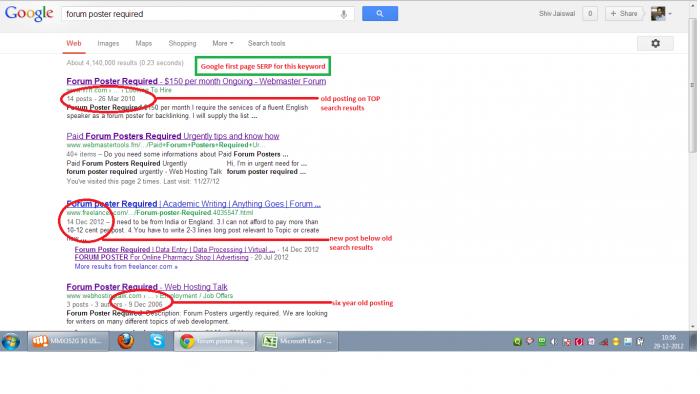Viewport: 700px width, 394px height.
Task: Open Skype from the taskbar
Action: pyautogui.click(x=157, y=341)
